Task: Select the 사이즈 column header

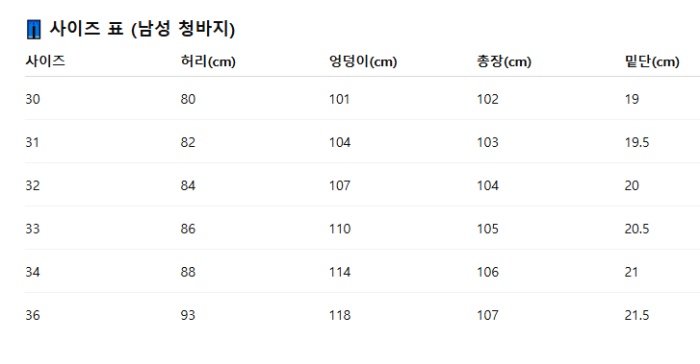Action: pos(45,61)
